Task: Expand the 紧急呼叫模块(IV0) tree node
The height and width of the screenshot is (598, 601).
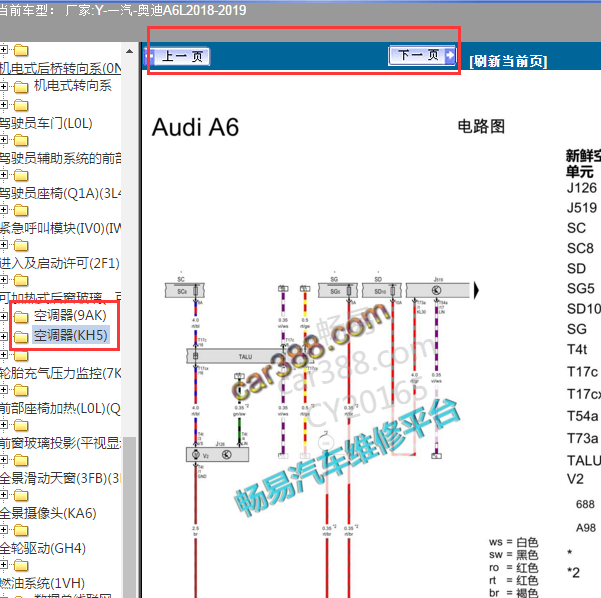Action: click(x=3, y=210)
